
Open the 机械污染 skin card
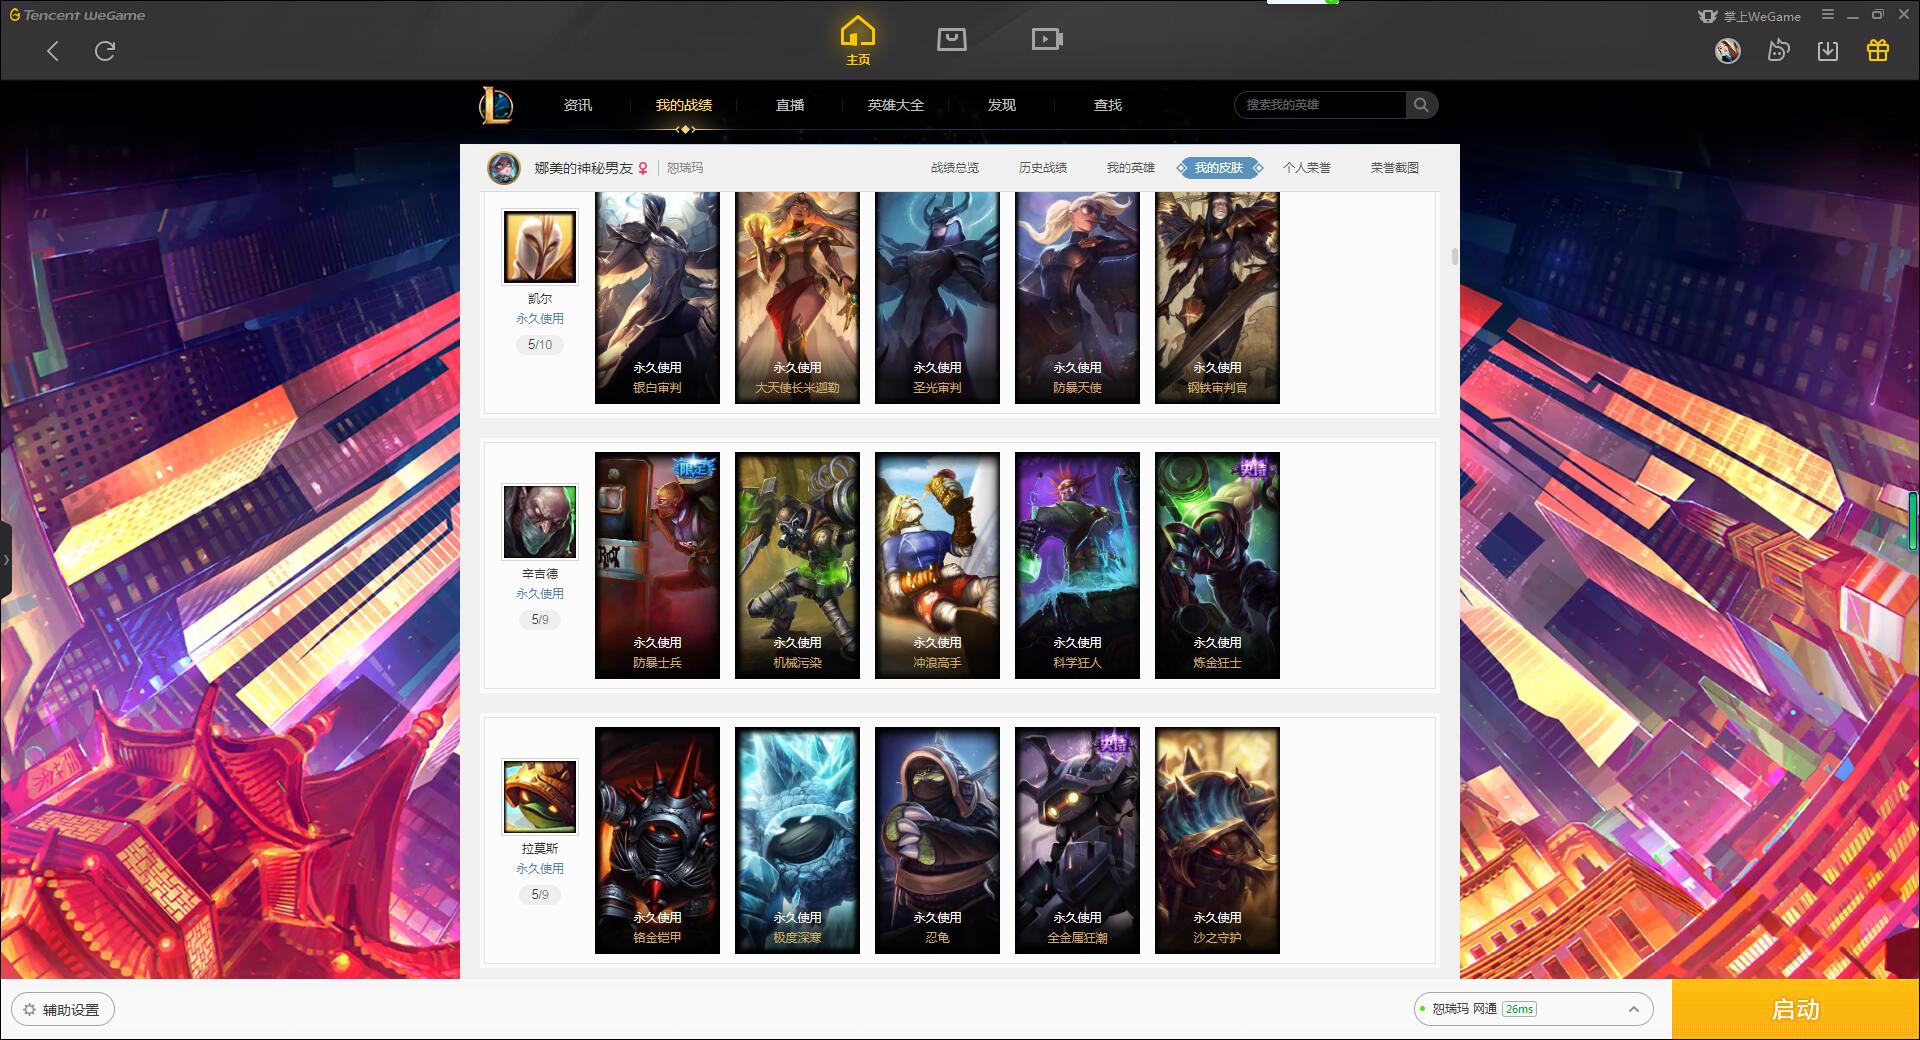coord(797,565)
